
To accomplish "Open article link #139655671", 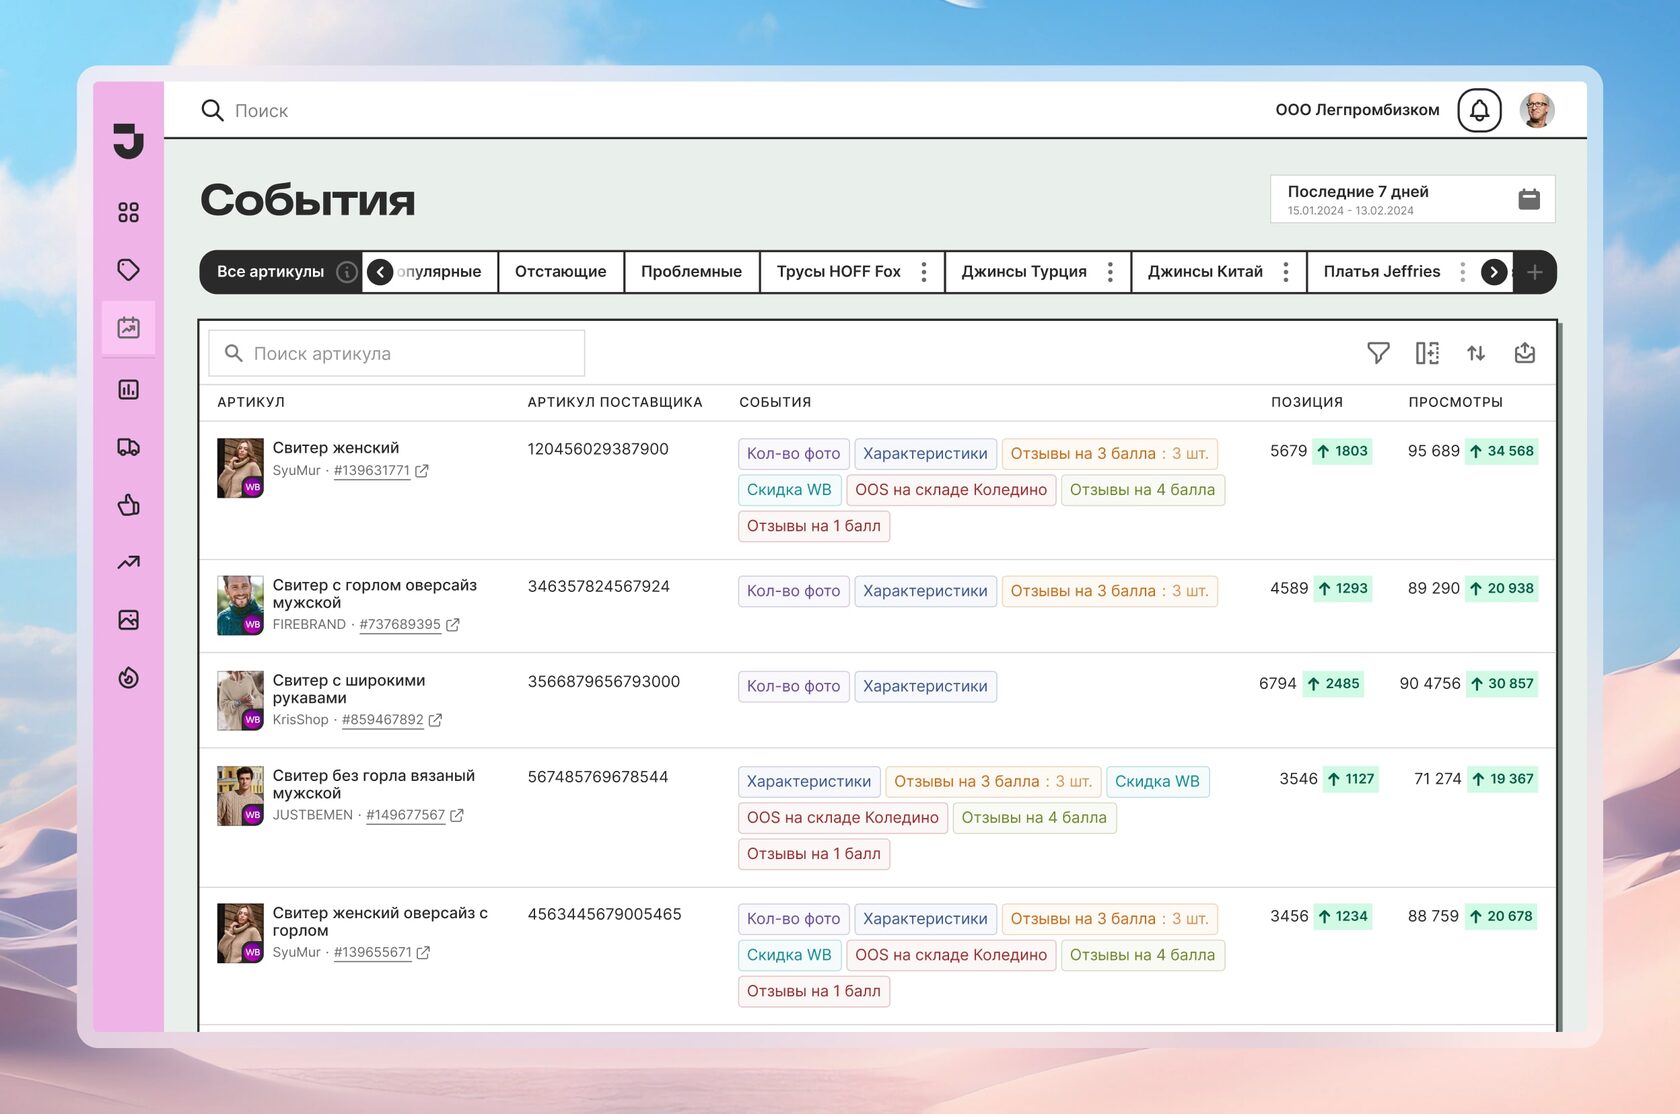I will 373,953.
